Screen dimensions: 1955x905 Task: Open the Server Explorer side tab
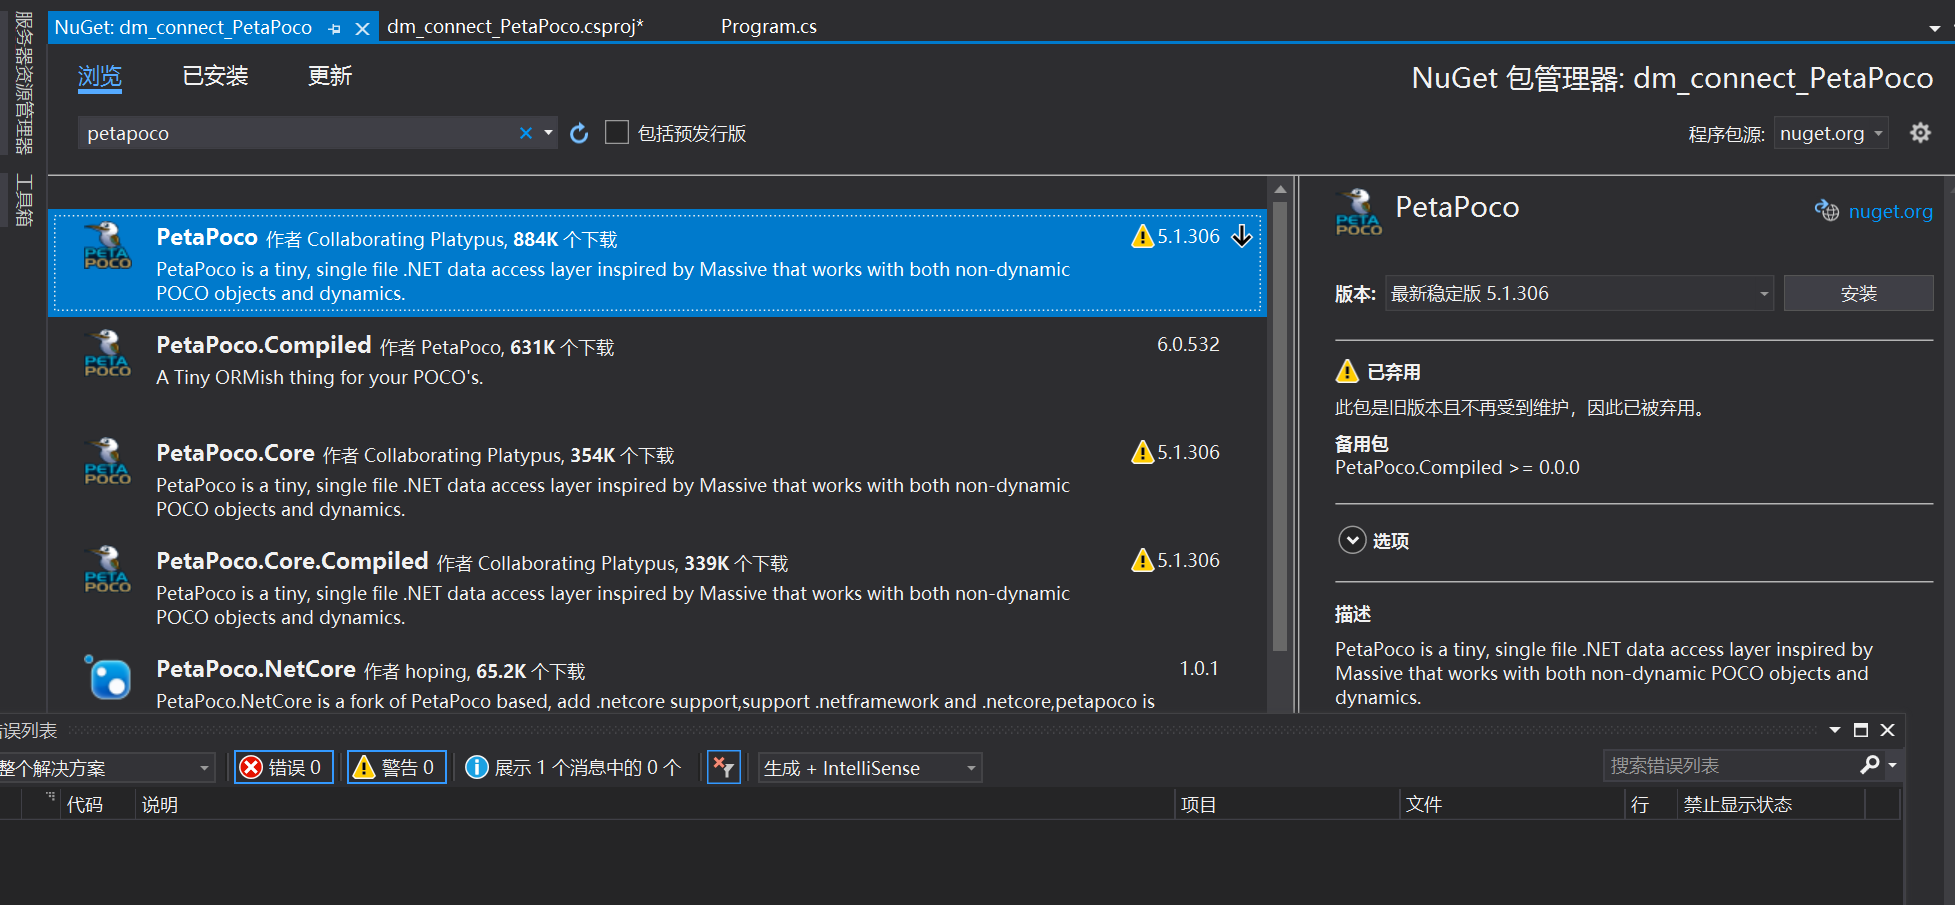[24, 83]
